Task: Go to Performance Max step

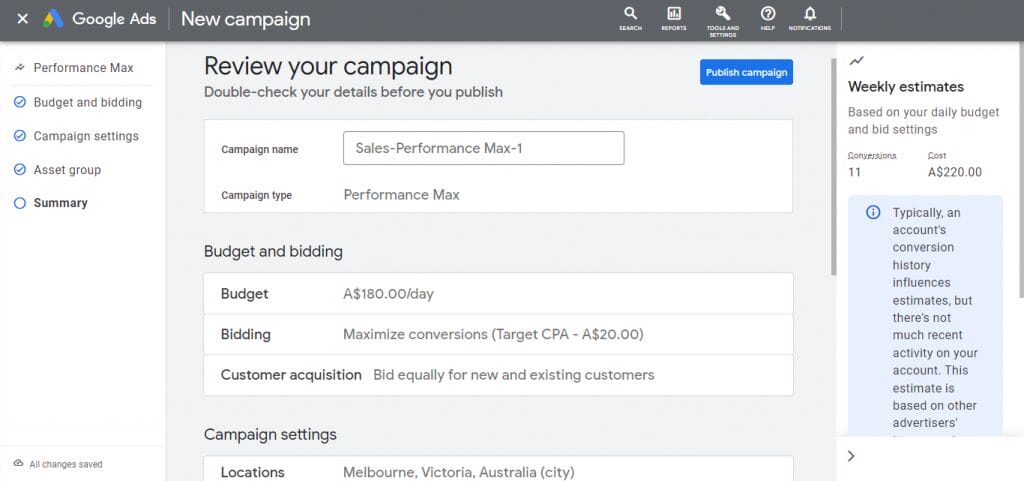Action: click(x=83, y=68)
